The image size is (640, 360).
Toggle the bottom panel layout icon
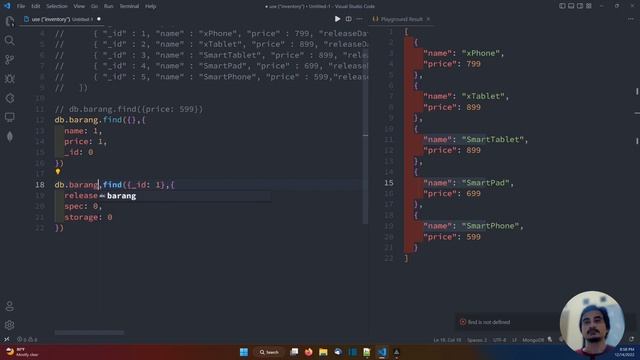click(x=571, y=6)
